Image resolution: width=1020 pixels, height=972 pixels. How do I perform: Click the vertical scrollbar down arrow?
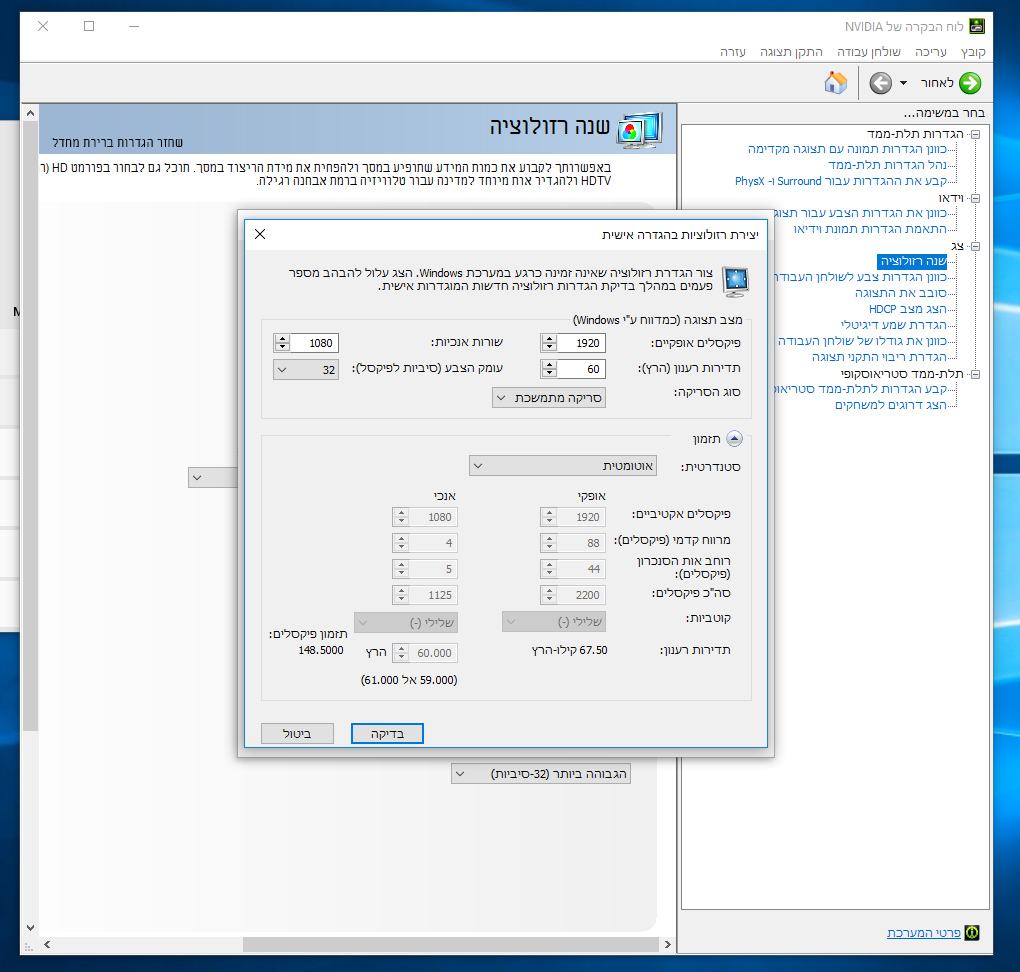(30, 928)
